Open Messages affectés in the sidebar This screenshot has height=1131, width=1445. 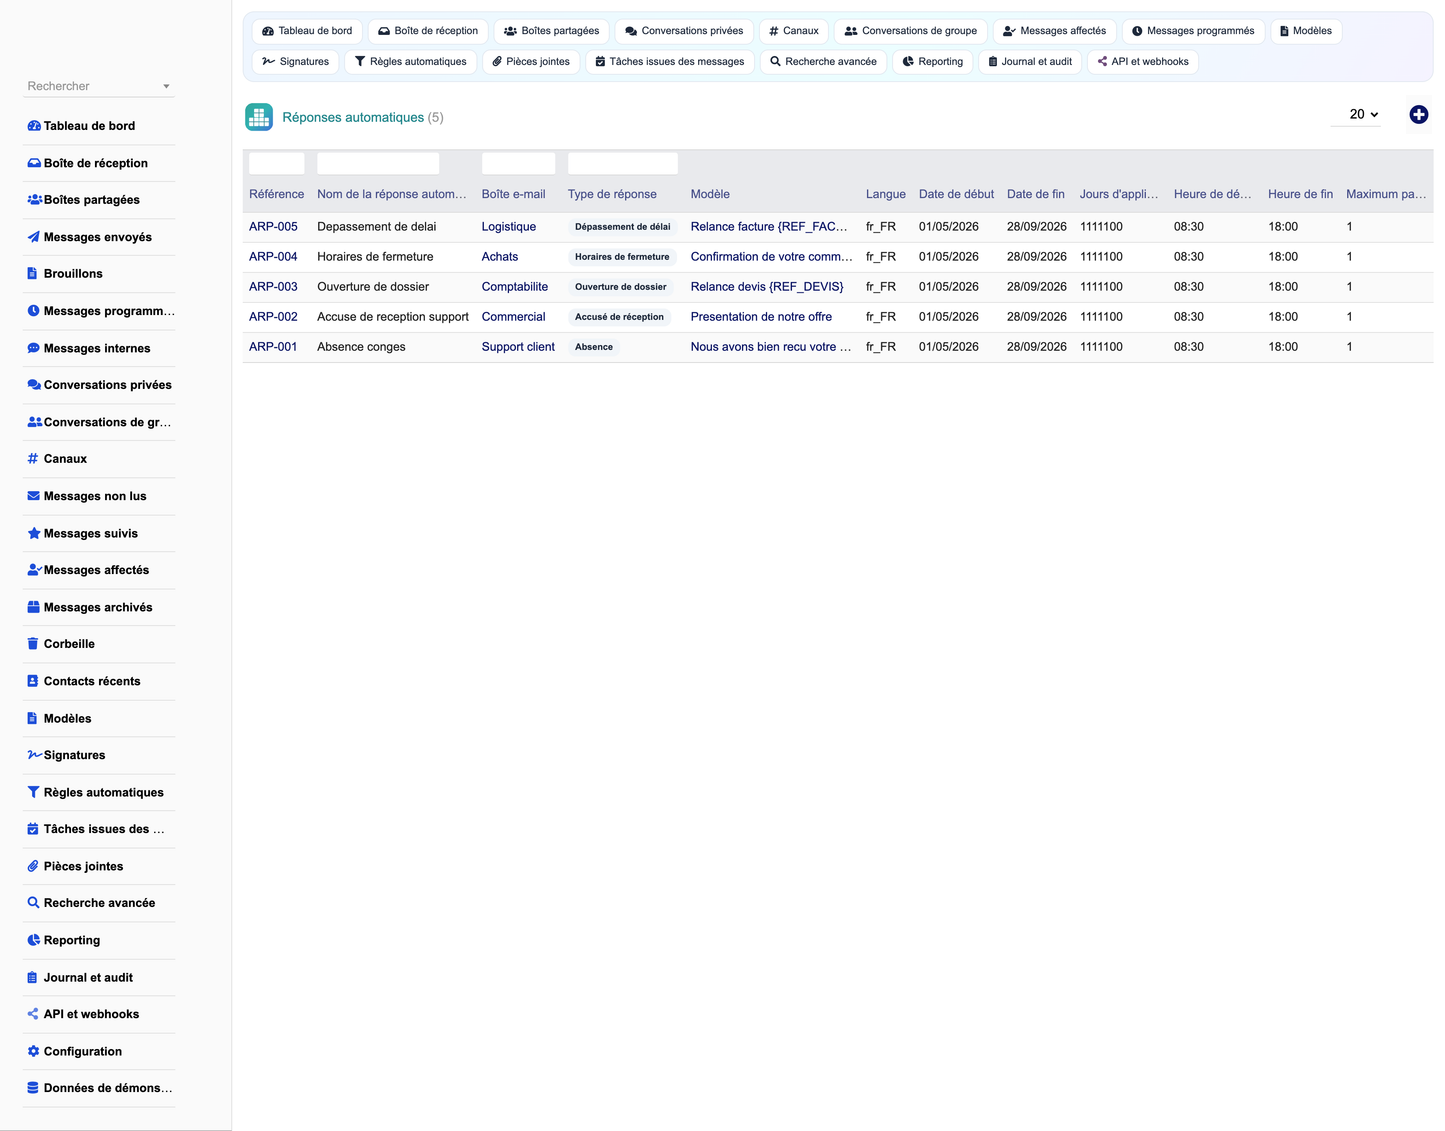click(99, 570)
